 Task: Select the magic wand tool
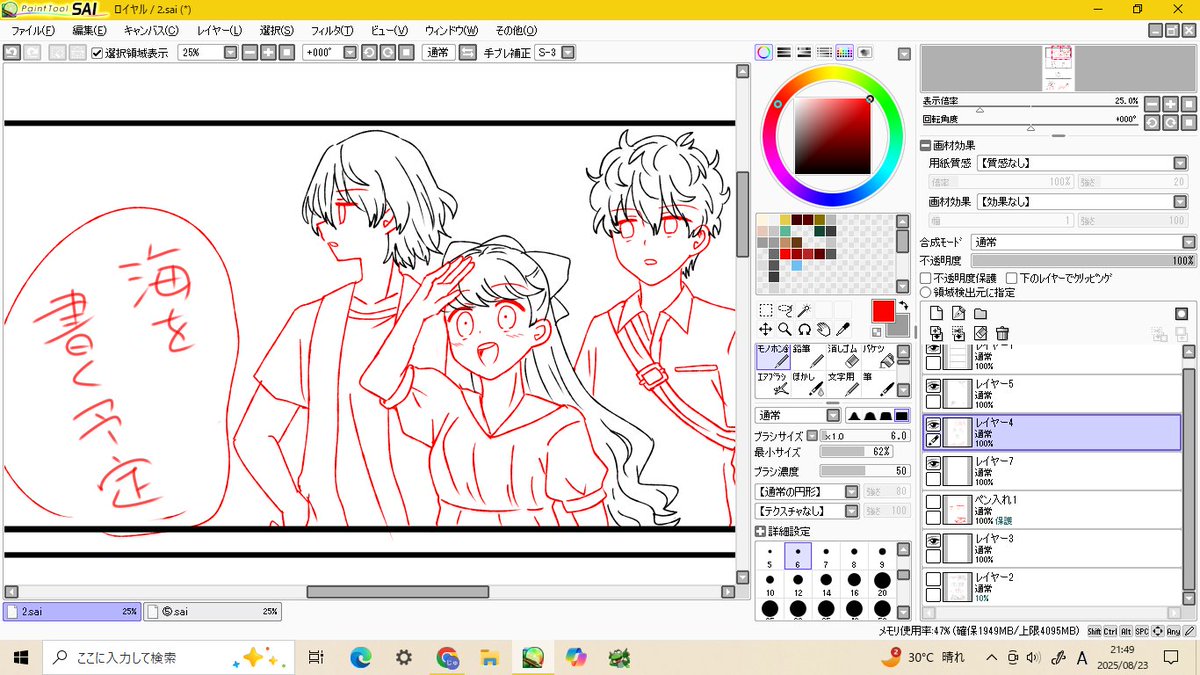804,311
